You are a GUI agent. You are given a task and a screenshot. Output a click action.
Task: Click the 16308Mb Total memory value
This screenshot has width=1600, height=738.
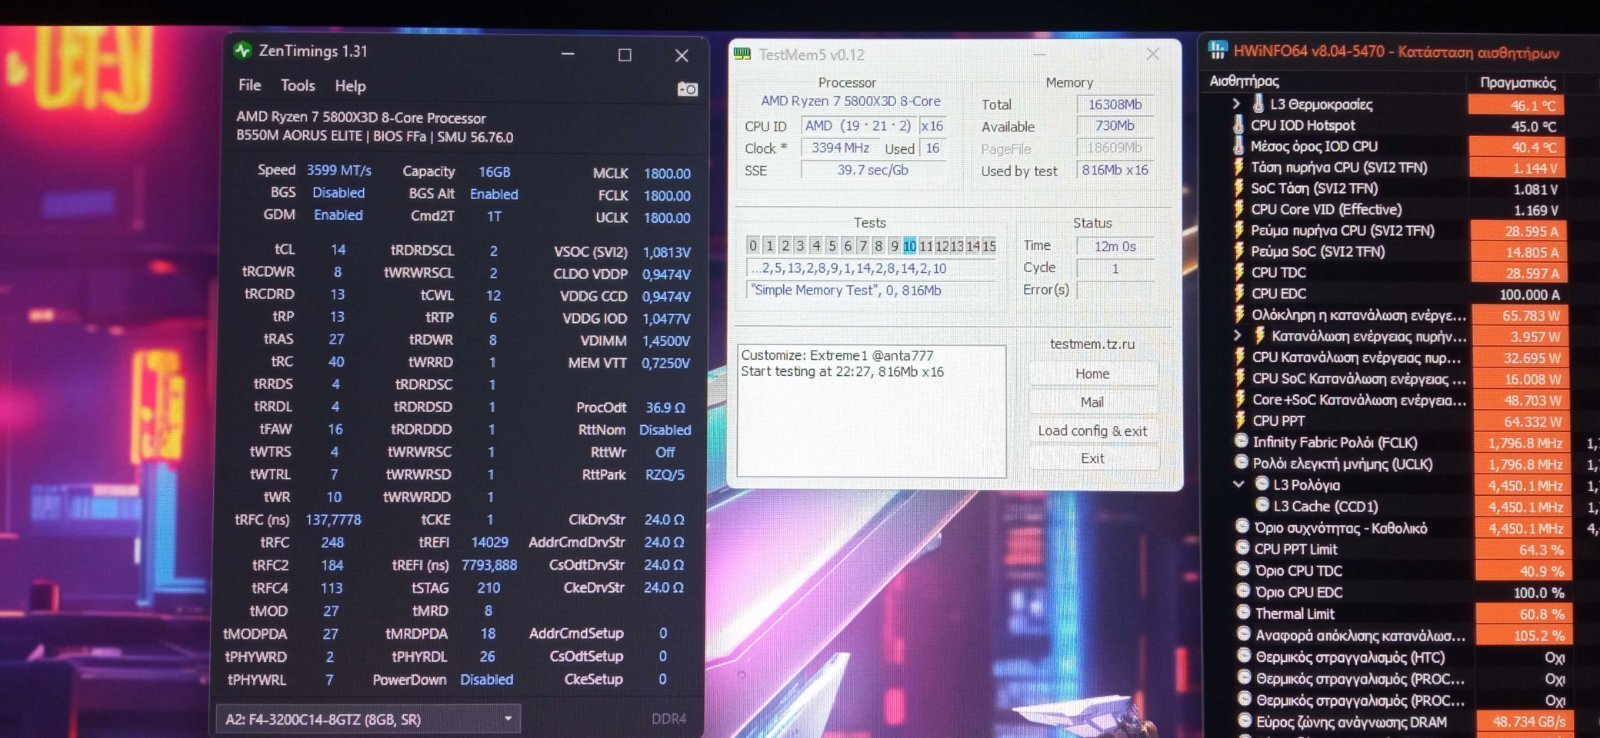1115,105
